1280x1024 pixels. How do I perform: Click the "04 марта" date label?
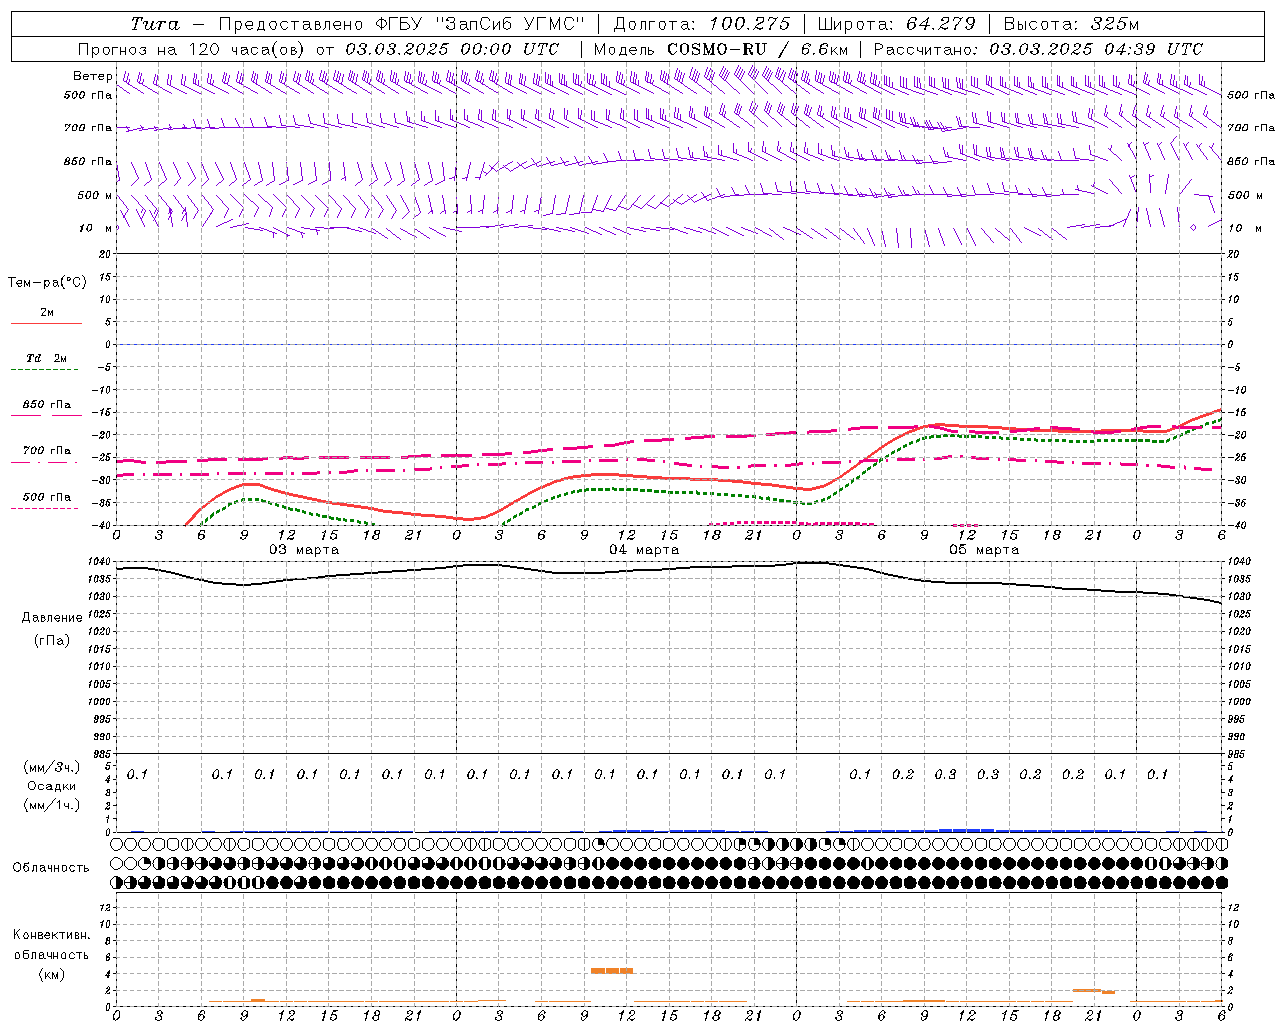pos(644,550)
